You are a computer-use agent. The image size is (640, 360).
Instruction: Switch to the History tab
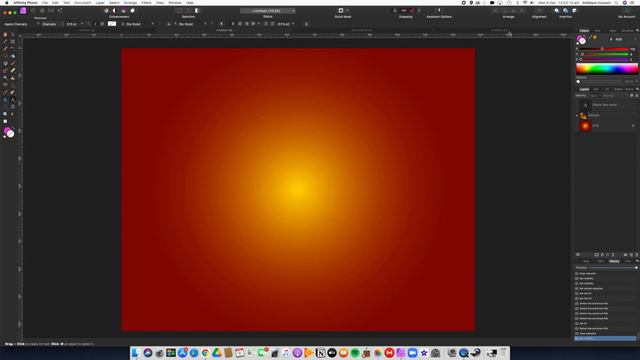coord(614,261)
